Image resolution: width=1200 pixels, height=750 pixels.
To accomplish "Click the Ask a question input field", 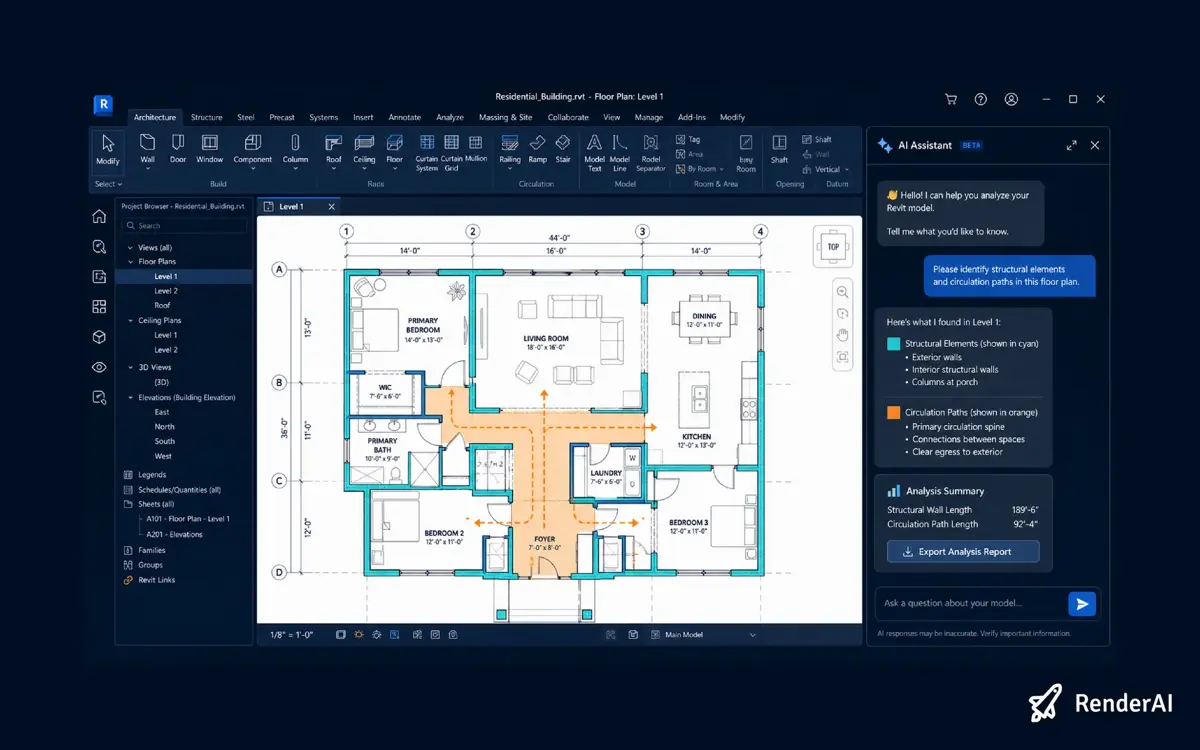I will point(969,603).
